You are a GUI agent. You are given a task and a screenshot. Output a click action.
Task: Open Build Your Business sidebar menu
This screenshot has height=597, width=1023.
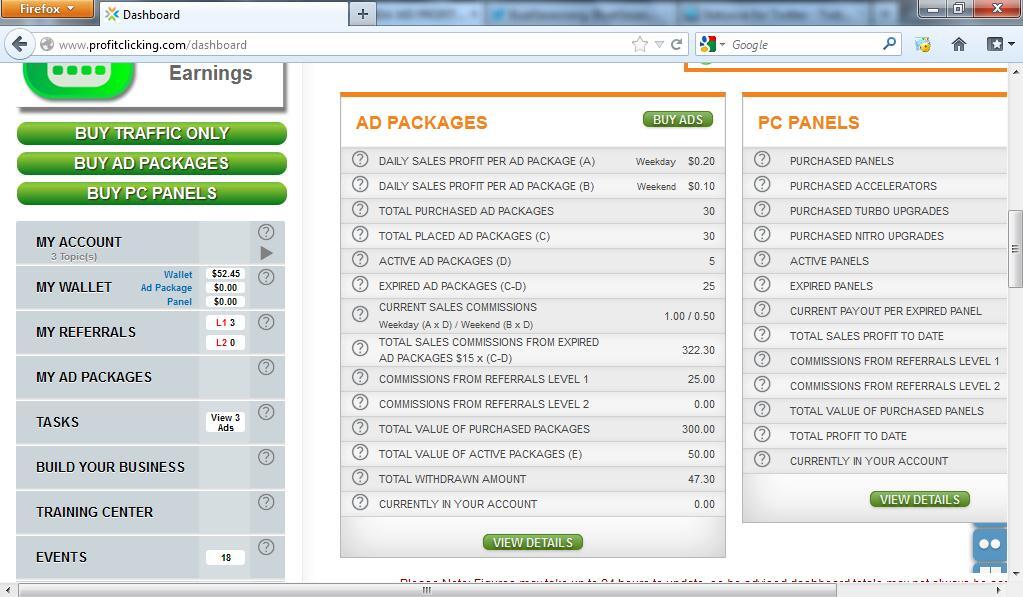tap(110, 467)
